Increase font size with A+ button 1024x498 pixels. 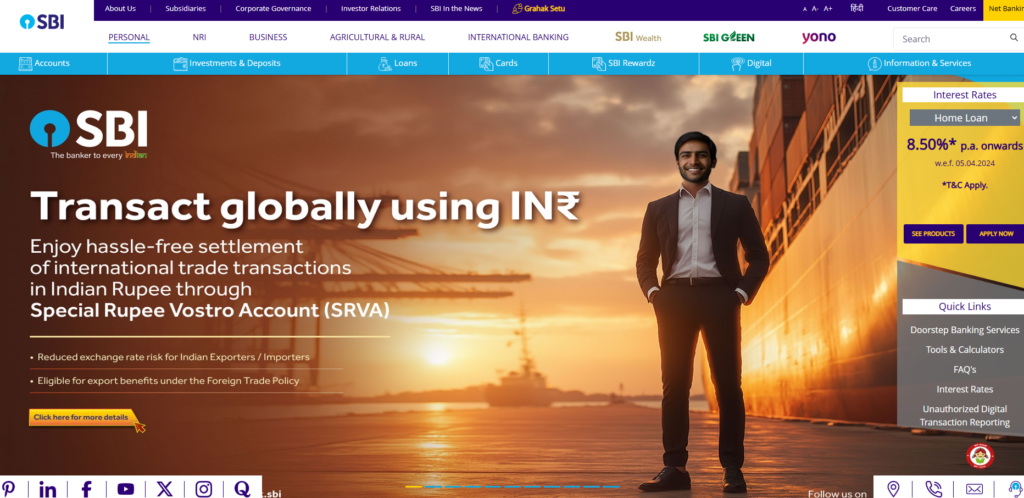(x=828, y=9)
